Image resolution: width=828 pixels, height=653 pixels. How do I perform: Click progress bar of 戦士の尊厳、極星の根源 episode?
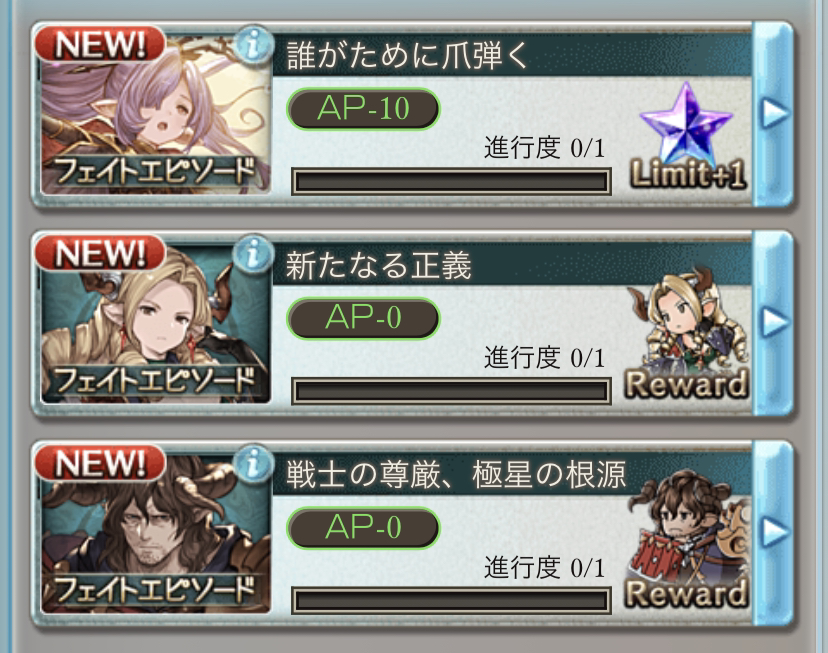(x=451, y=601)
